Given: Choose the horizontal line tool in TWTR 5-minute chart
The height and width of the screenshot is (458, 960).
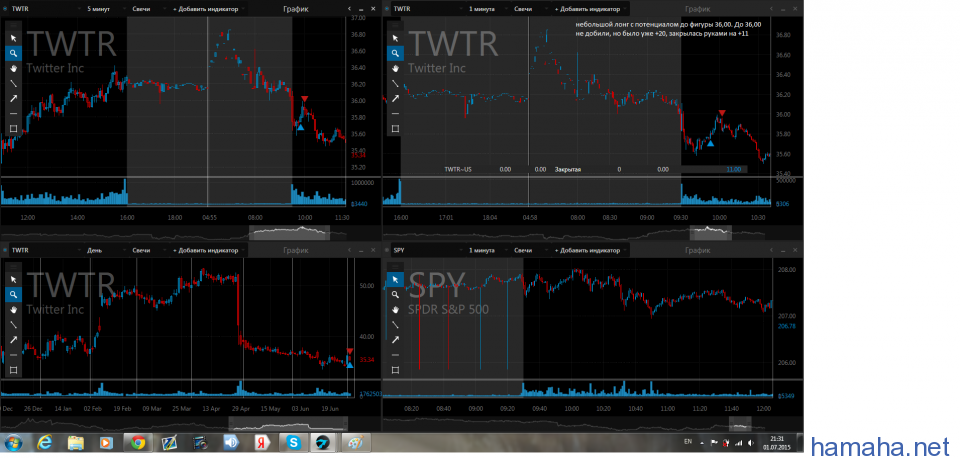Looking at the screenshot, I should pyautogui.click(x=13, y=113).
